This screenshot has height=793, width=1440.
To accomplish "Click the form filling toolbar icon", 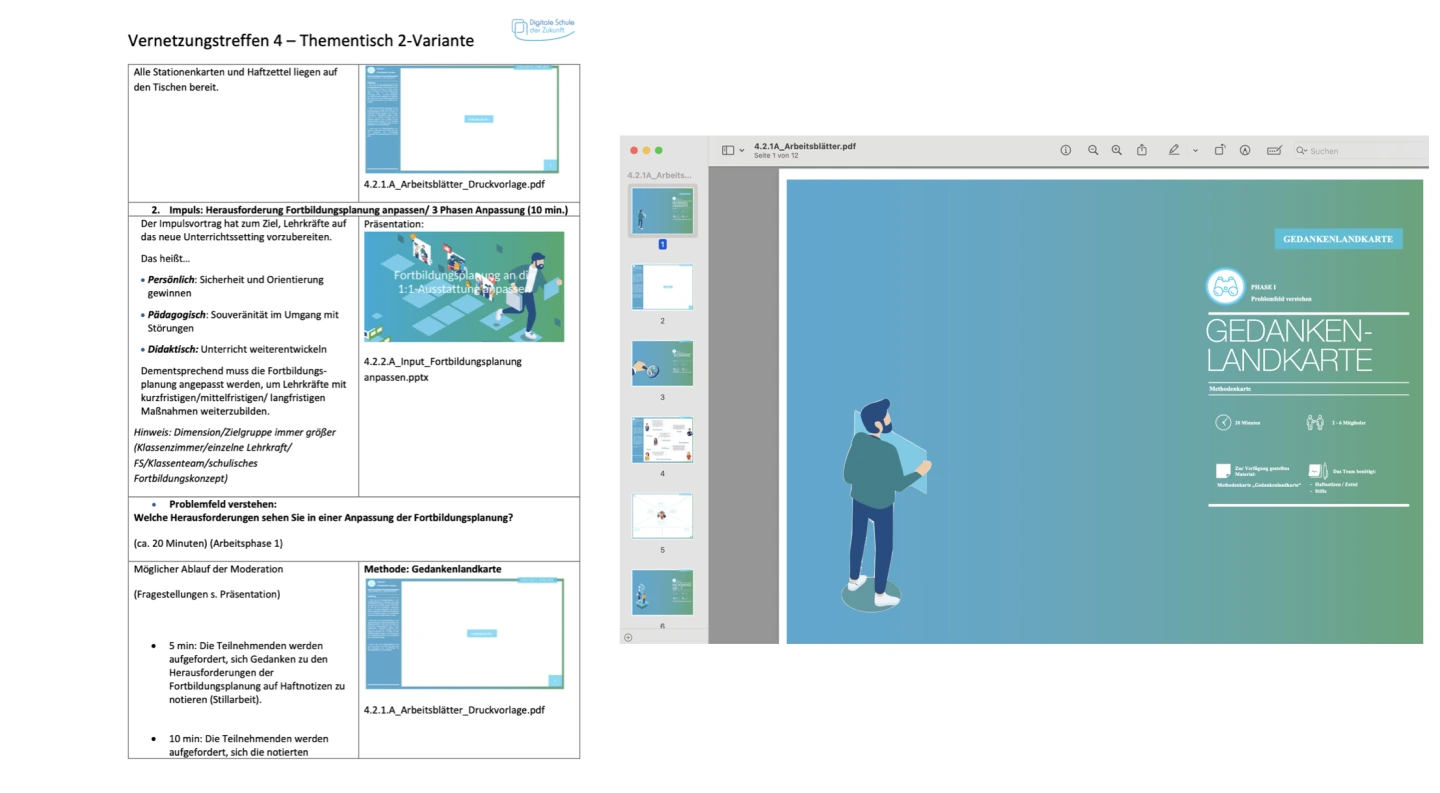I will tap(1274, 150).
